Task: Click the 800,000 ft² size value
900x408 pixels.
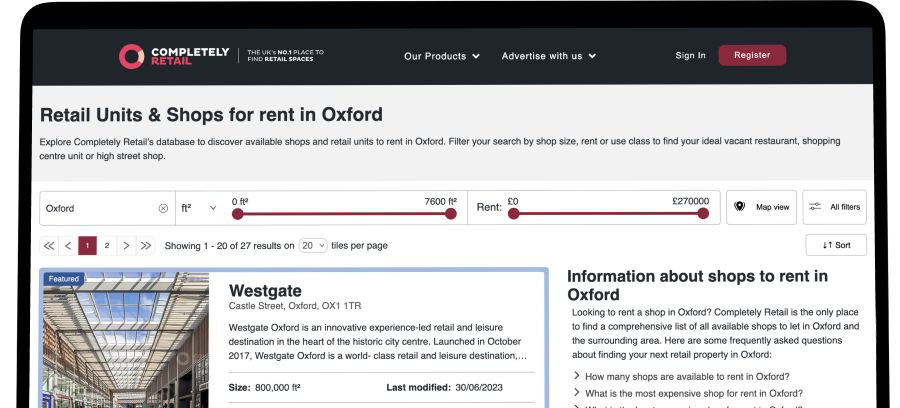Action: [277, 387]
